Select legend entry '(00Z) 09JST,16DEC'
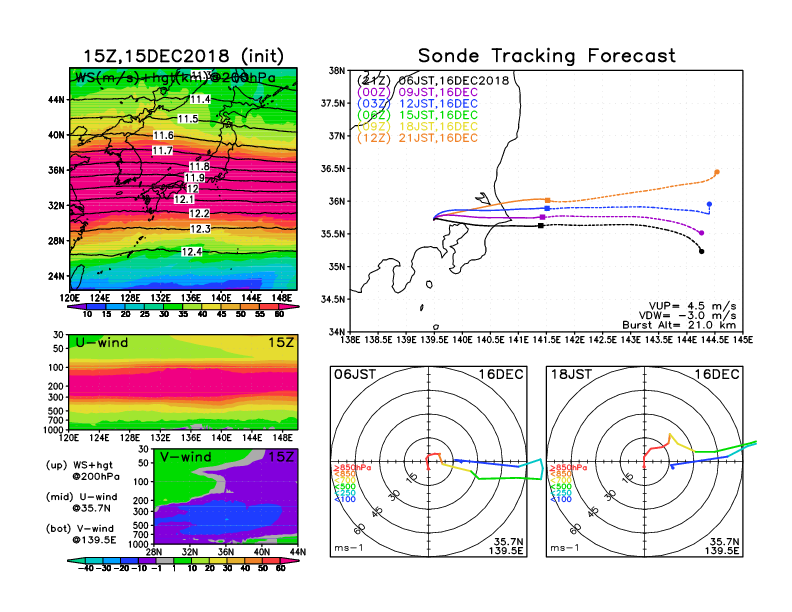 click(x=417, y=92)
